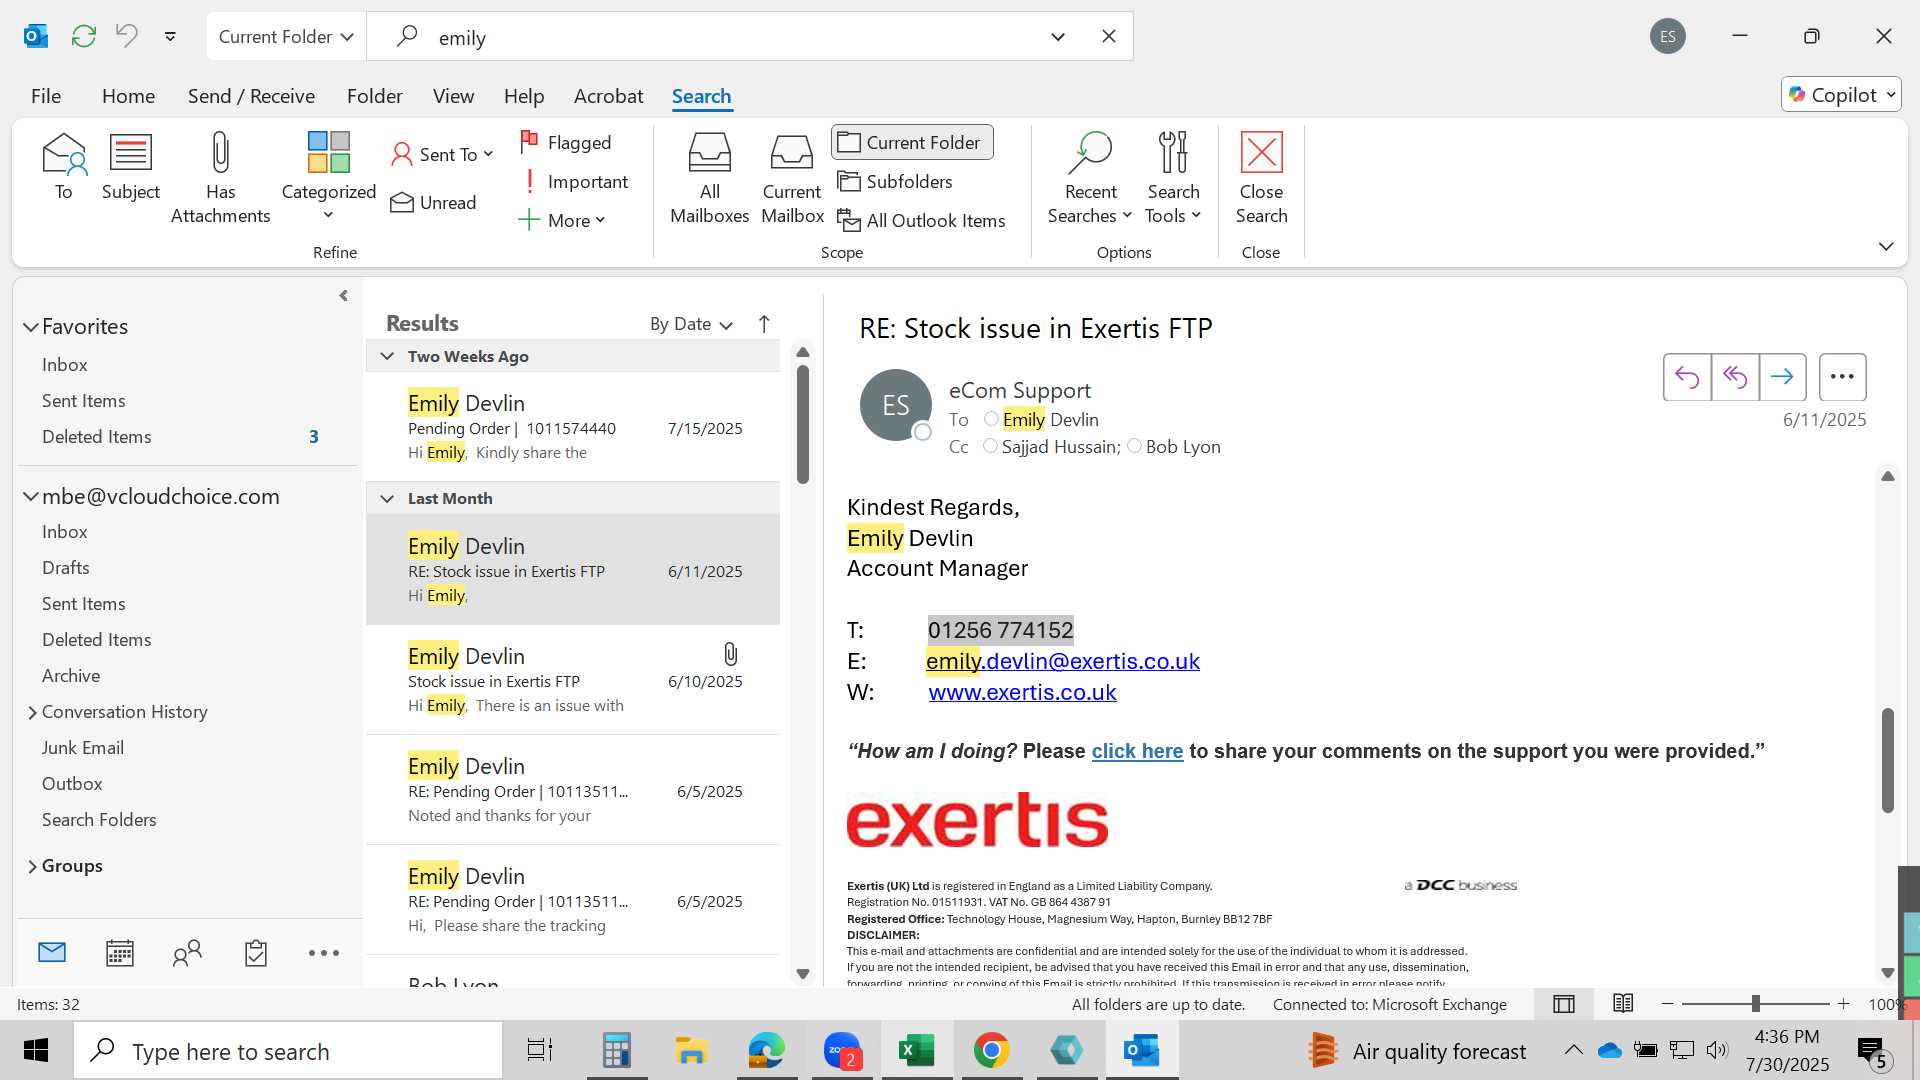The width and height of the screenshot is (1920, 1080).
Task: Open Search Tools dropdown
Action: point(1173,178)
